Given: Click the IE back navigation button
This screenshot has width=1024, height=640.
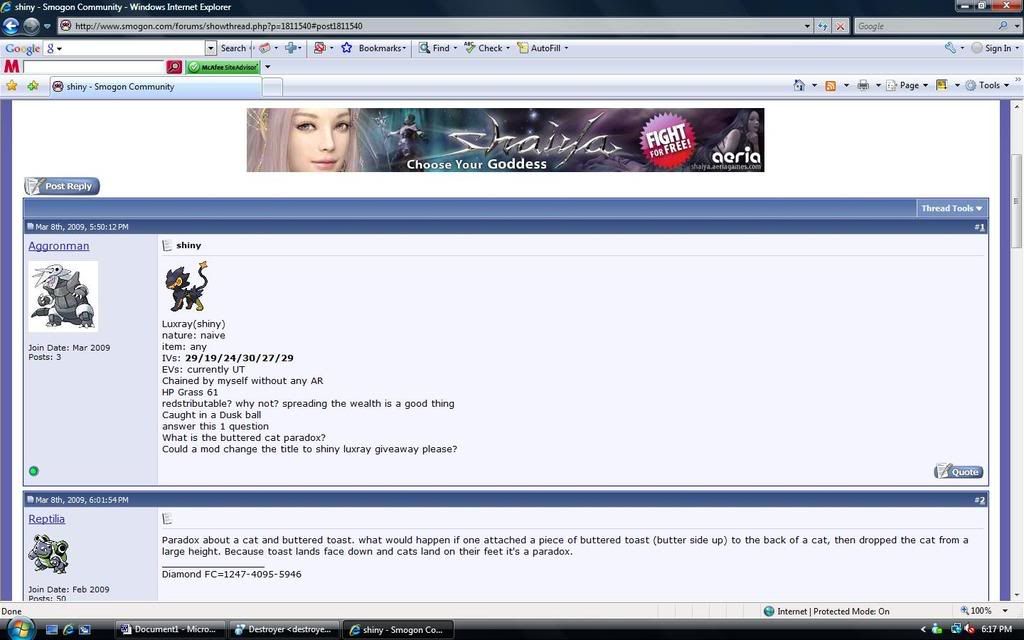Looking at the screenshot, I should coord(12,26).
